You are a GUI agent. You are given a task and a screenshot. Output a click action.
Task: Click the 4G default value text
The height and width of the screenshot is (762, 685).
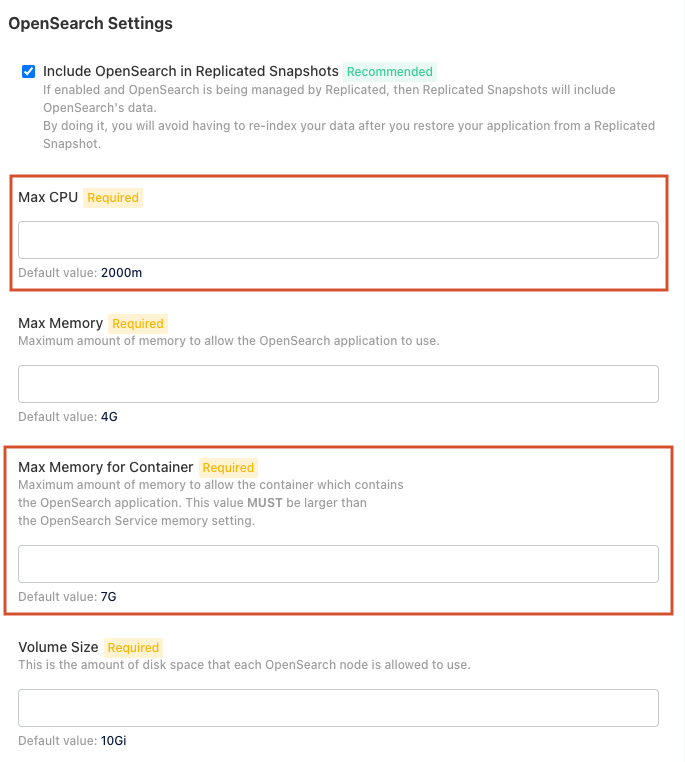click(109, 416)
